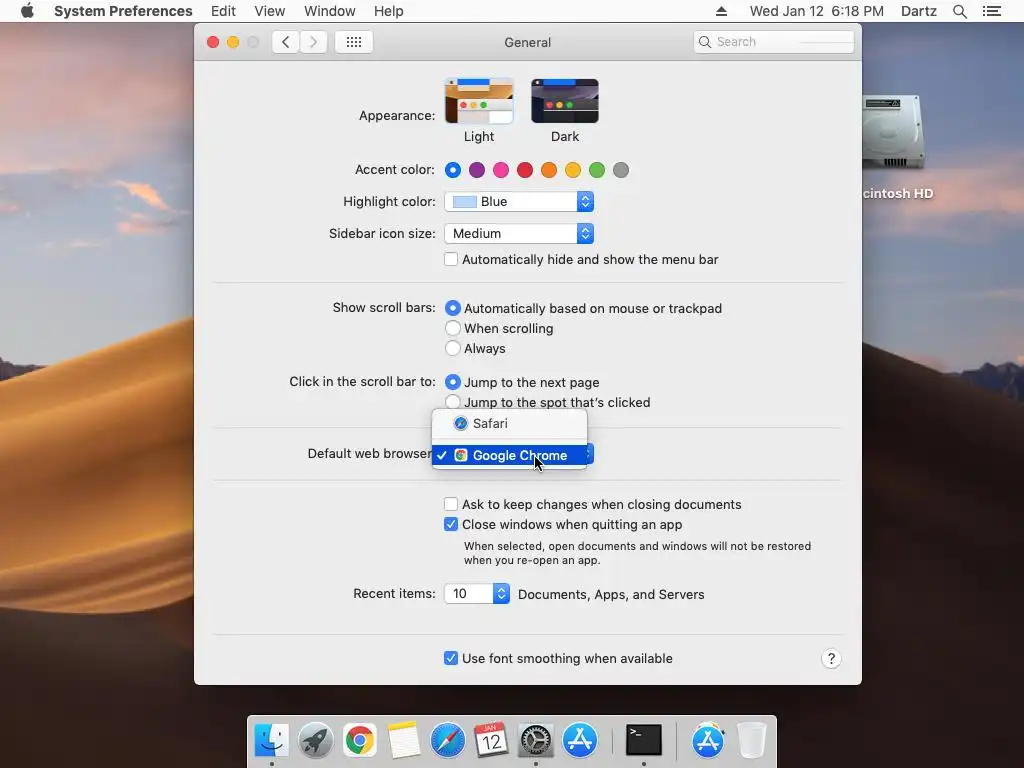The image size is (1024, 768).
Task: Click the Spotlight search magnifier
Action: [x=959, y=11]
